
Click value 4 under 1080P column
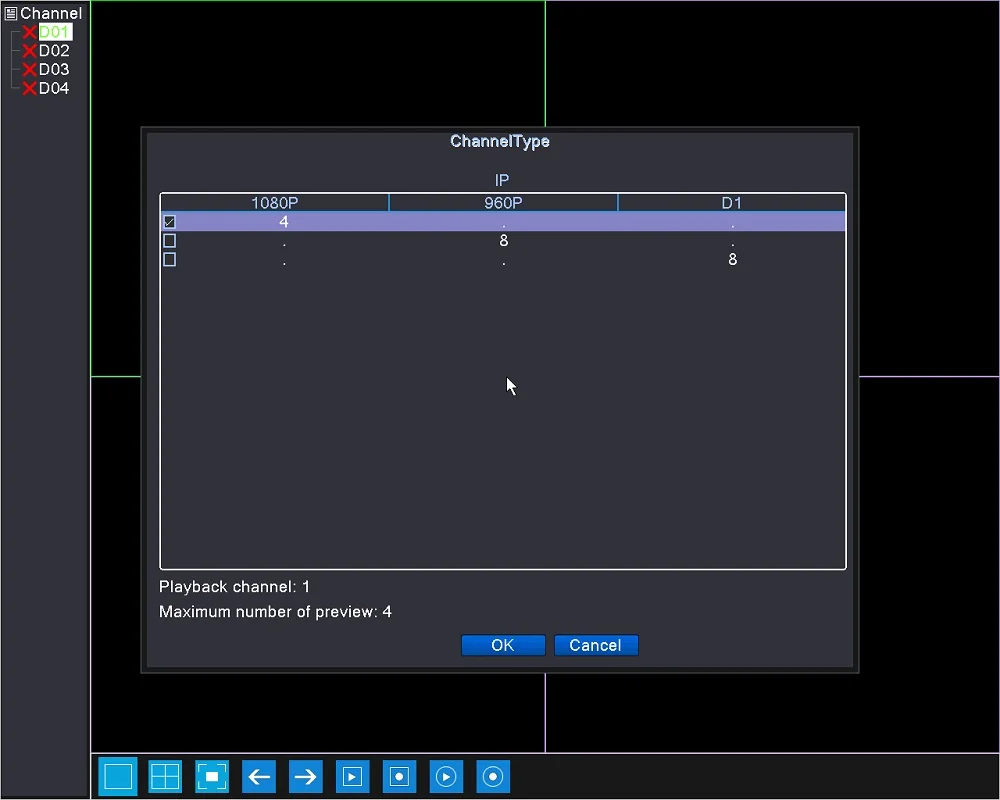(x=284, y=222)
